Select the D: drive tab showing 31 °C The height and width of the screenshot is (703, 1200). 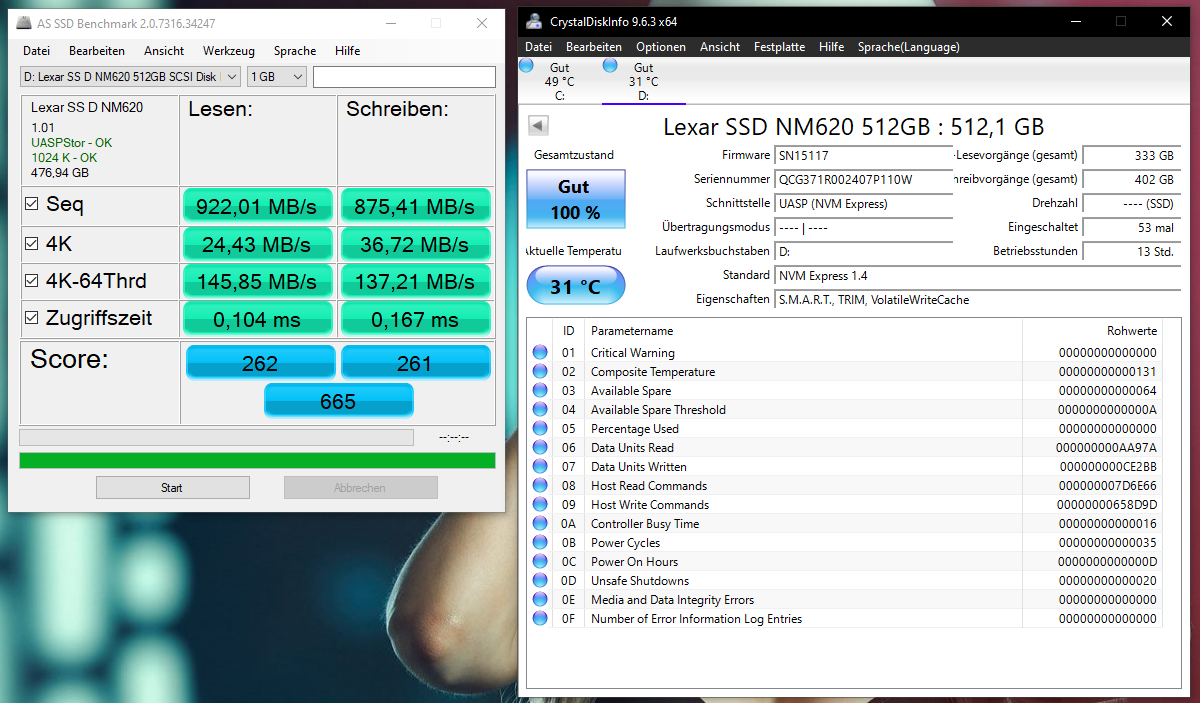tap(643, 81)
